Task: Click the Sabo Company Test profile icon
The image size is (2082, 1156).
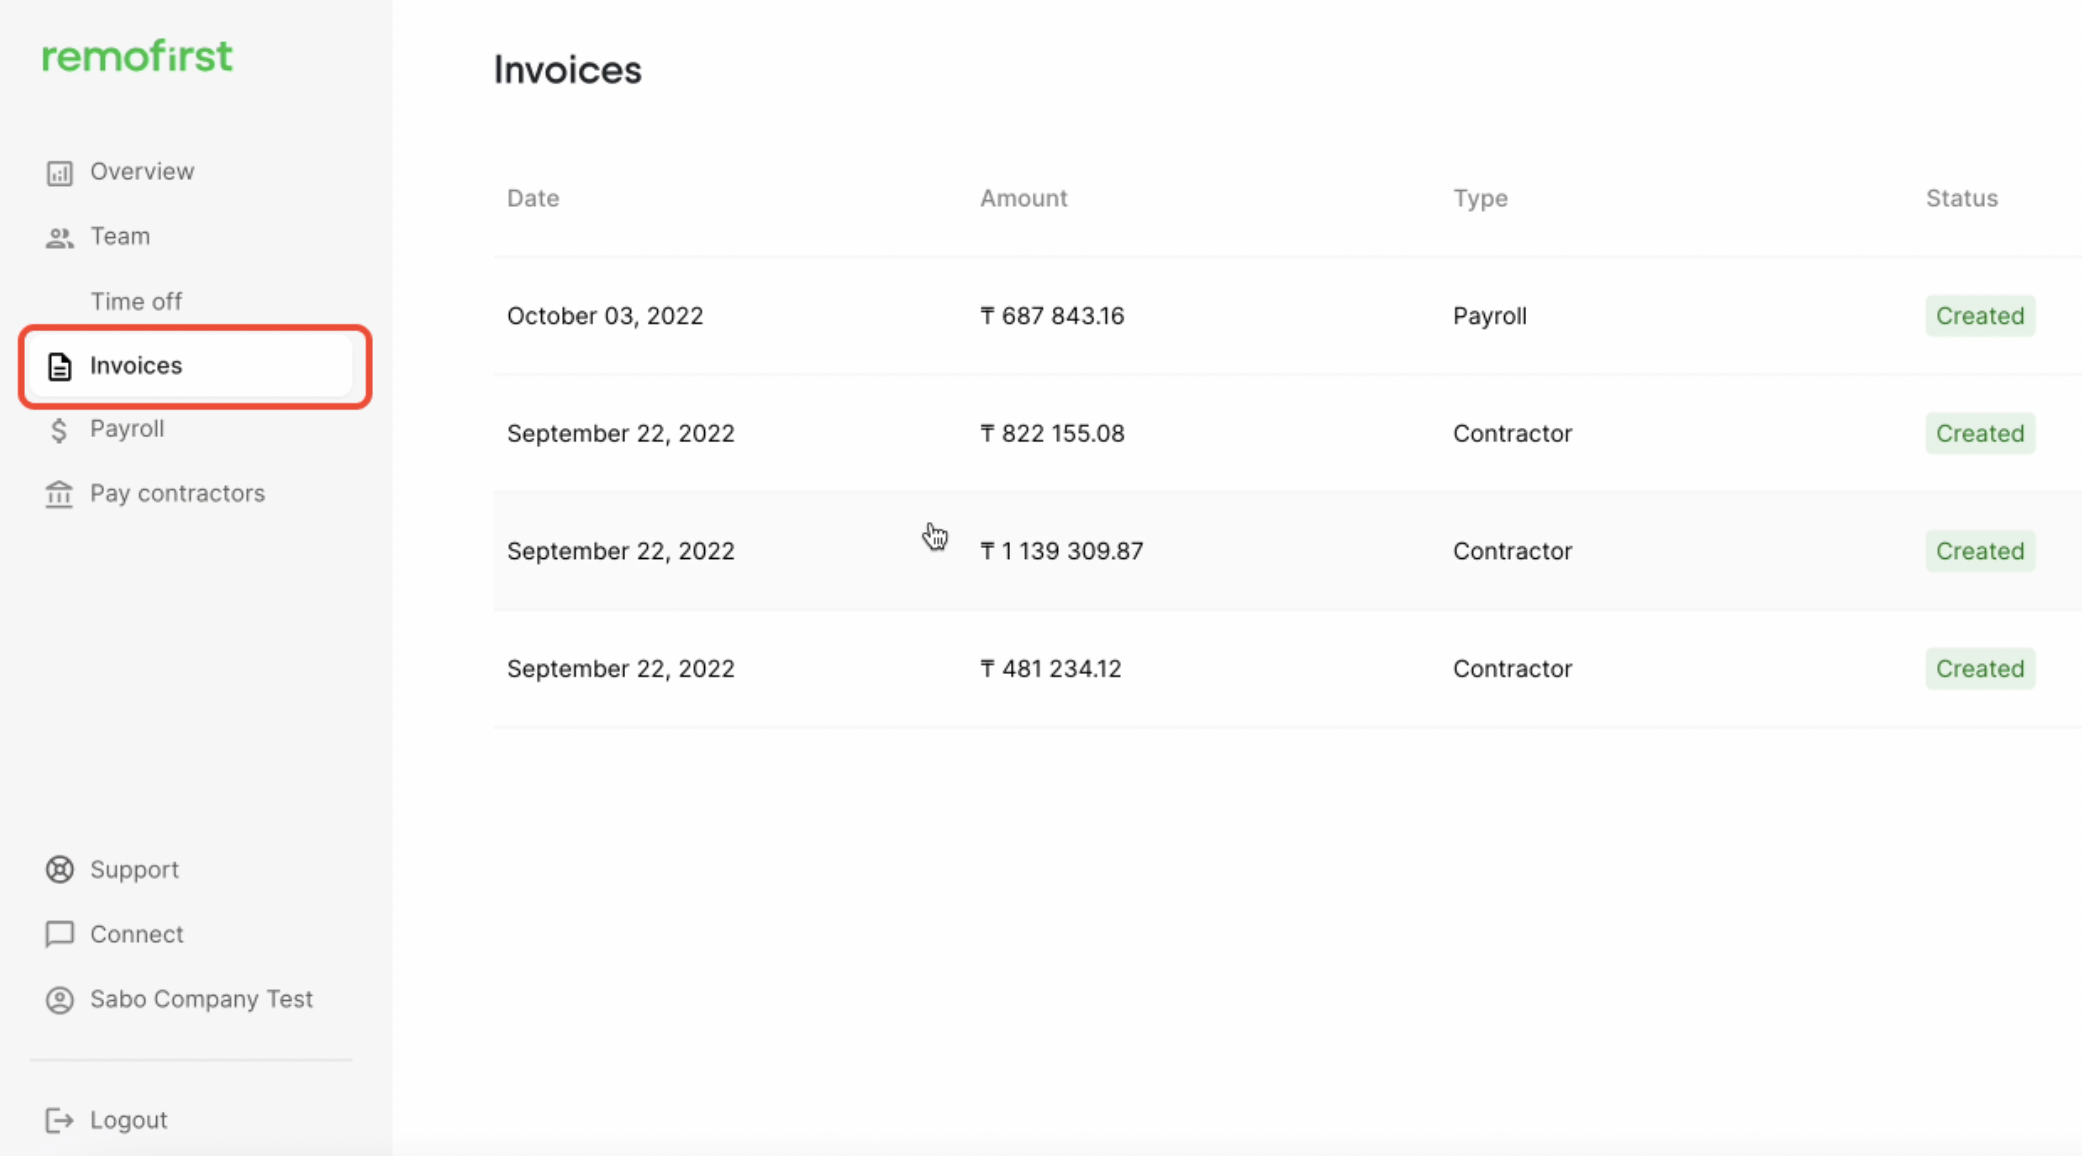Action: click(x=59, y=1000)
